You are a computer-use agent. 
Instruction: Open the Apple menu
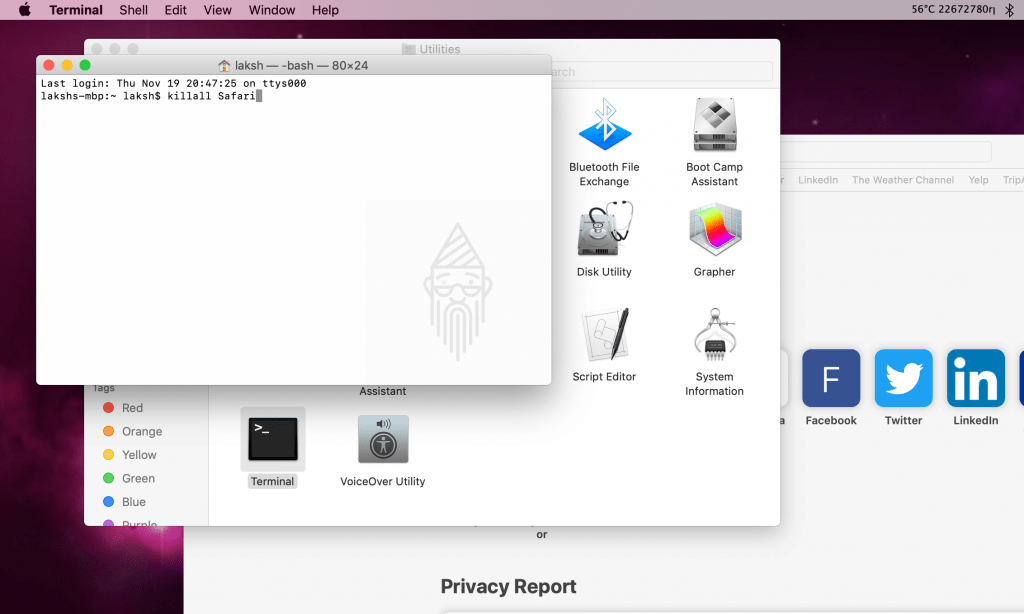click(25, 10)
